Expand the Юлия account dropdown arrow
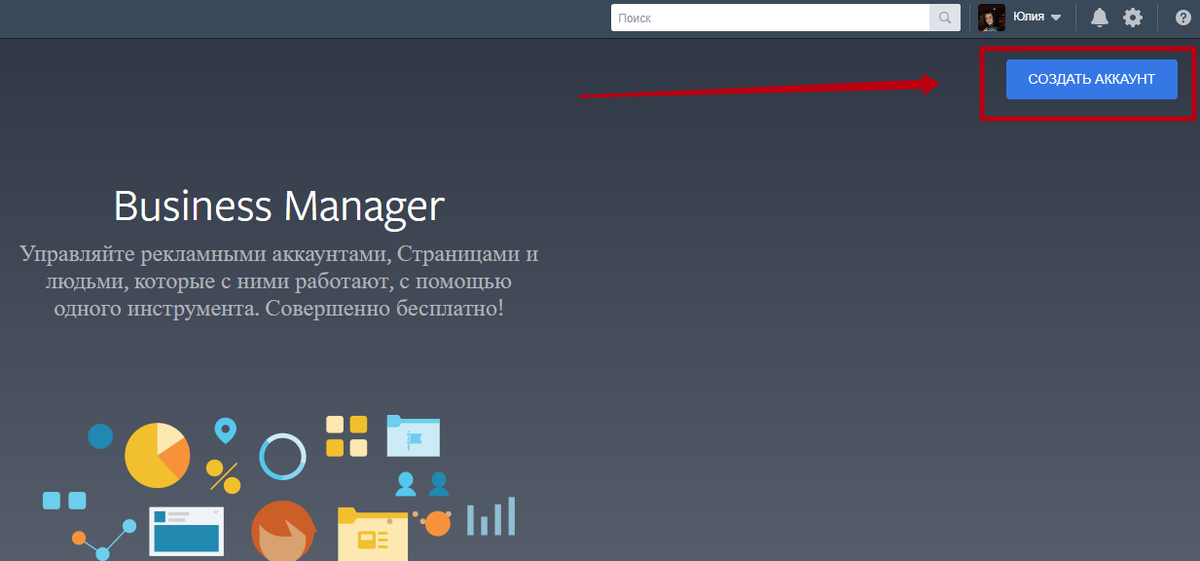 [x=1056, y=18]
